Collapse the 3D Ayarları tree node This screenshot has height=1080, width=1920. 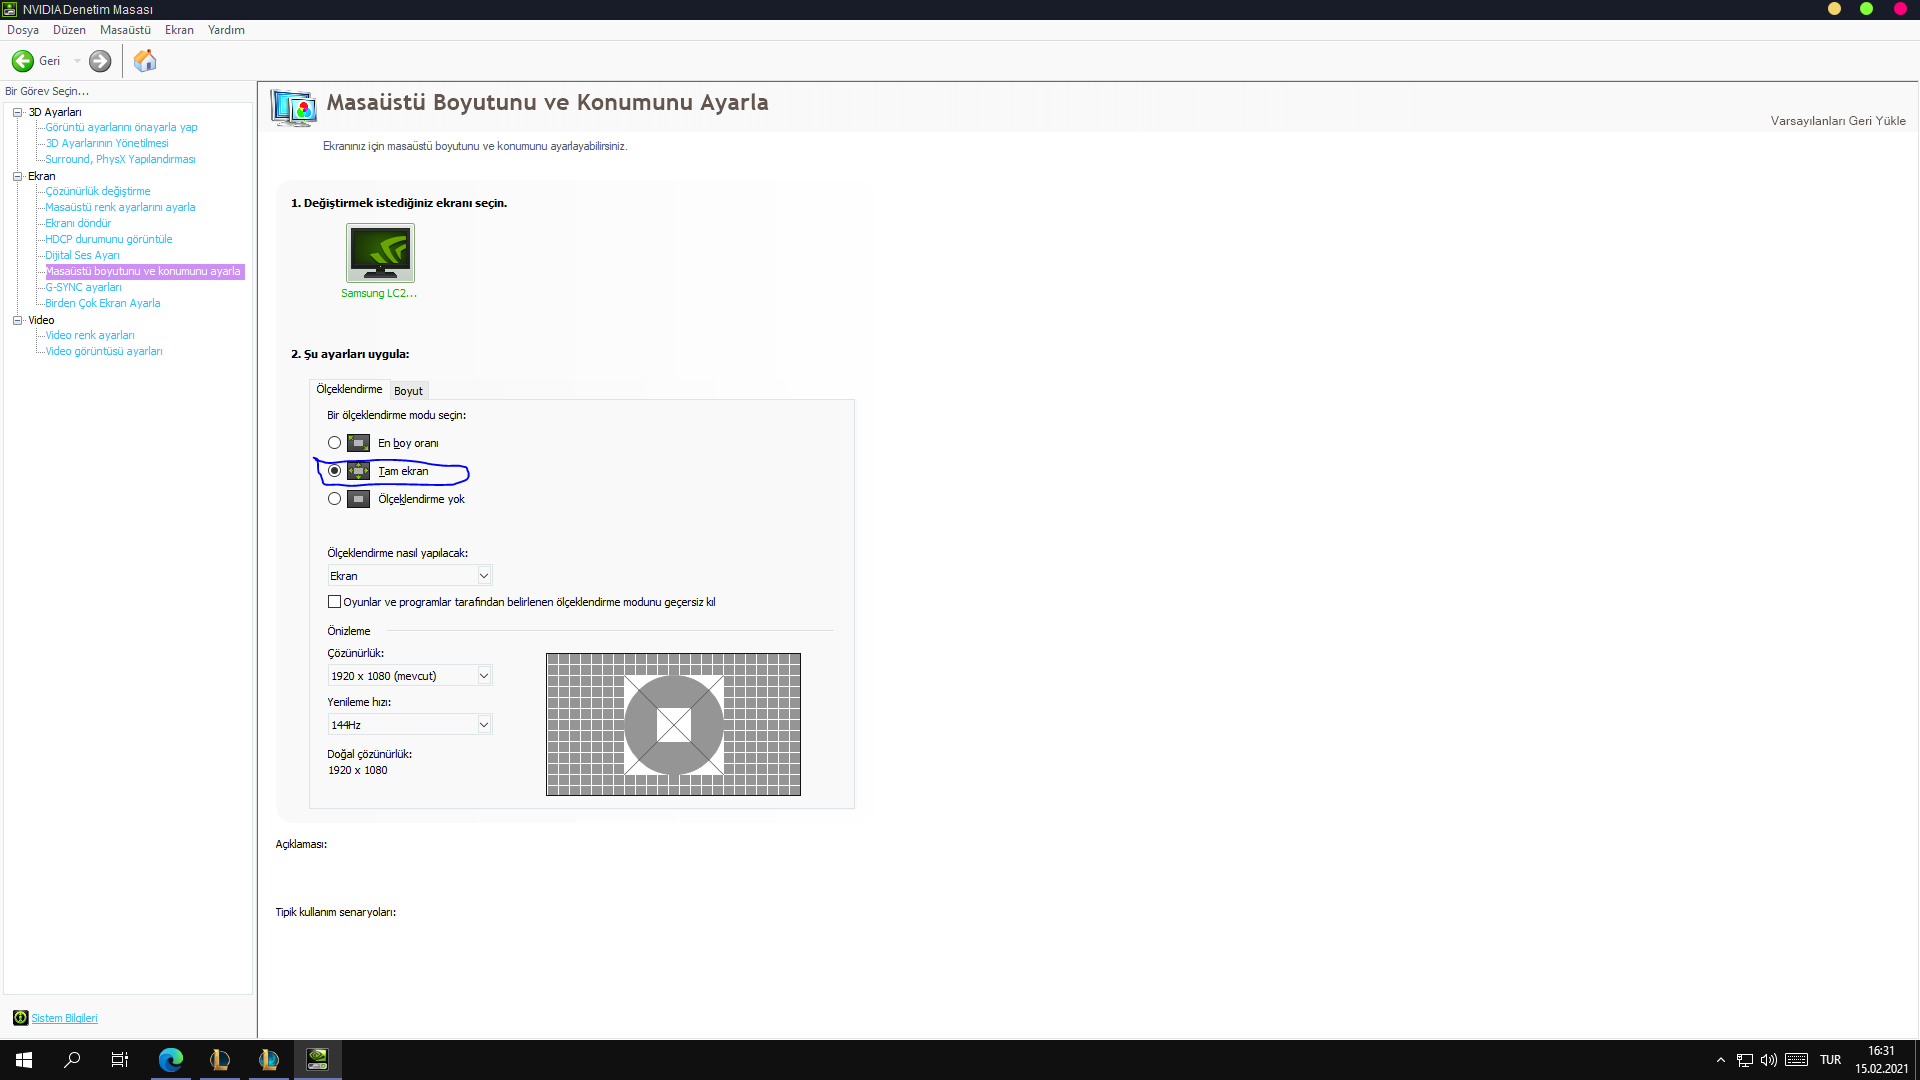[17, 112]
